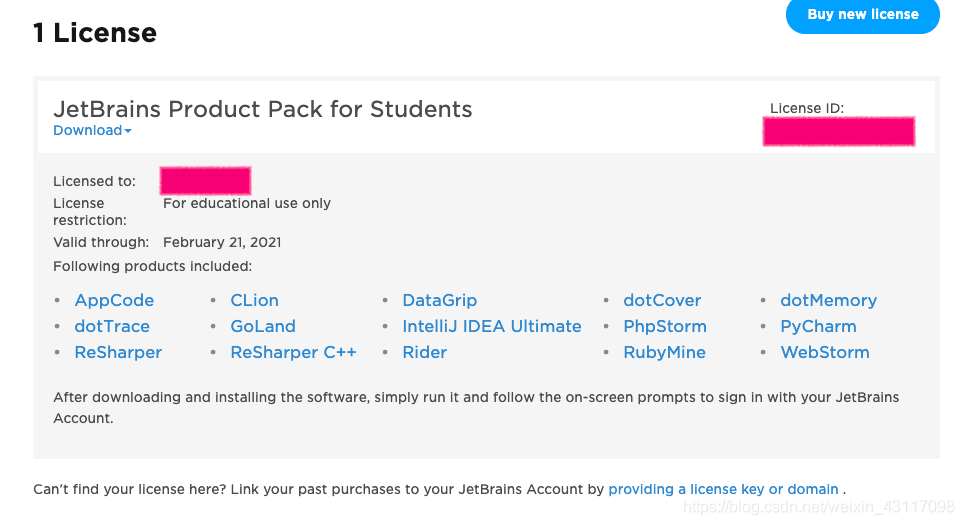Follow 'providing a license key or domain' link
Image resolution: width=964 pixels, height=525 pixels.
click(723, 489)
